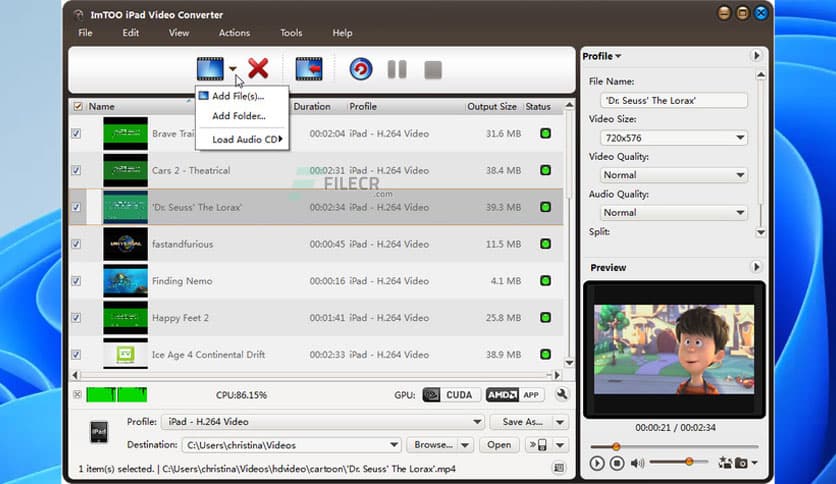This screenshot has height=484, width=836.
Task: Click the Profile panel expand arrow button
Action: coord(756,55)
